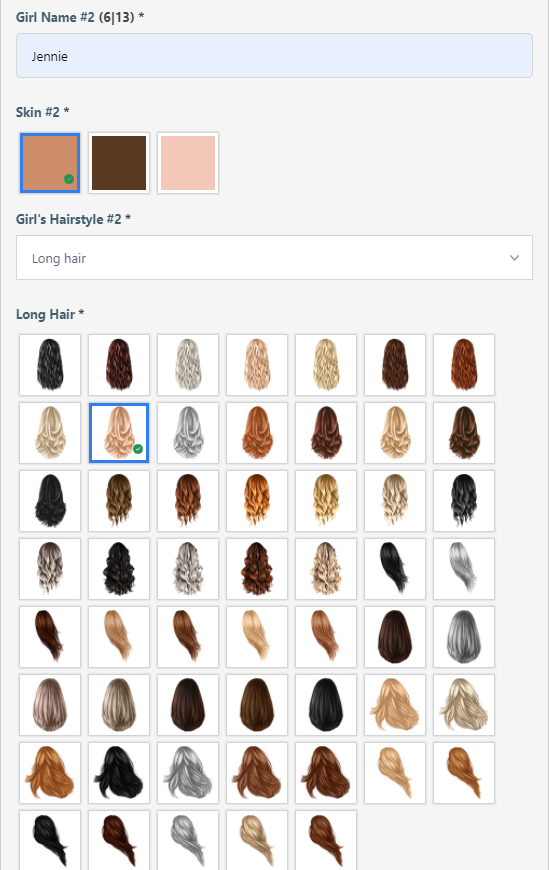This screenshot has height=870, width=549.
Task: Select the gray layered hair beside selected style
Action: tap(188, 433)
